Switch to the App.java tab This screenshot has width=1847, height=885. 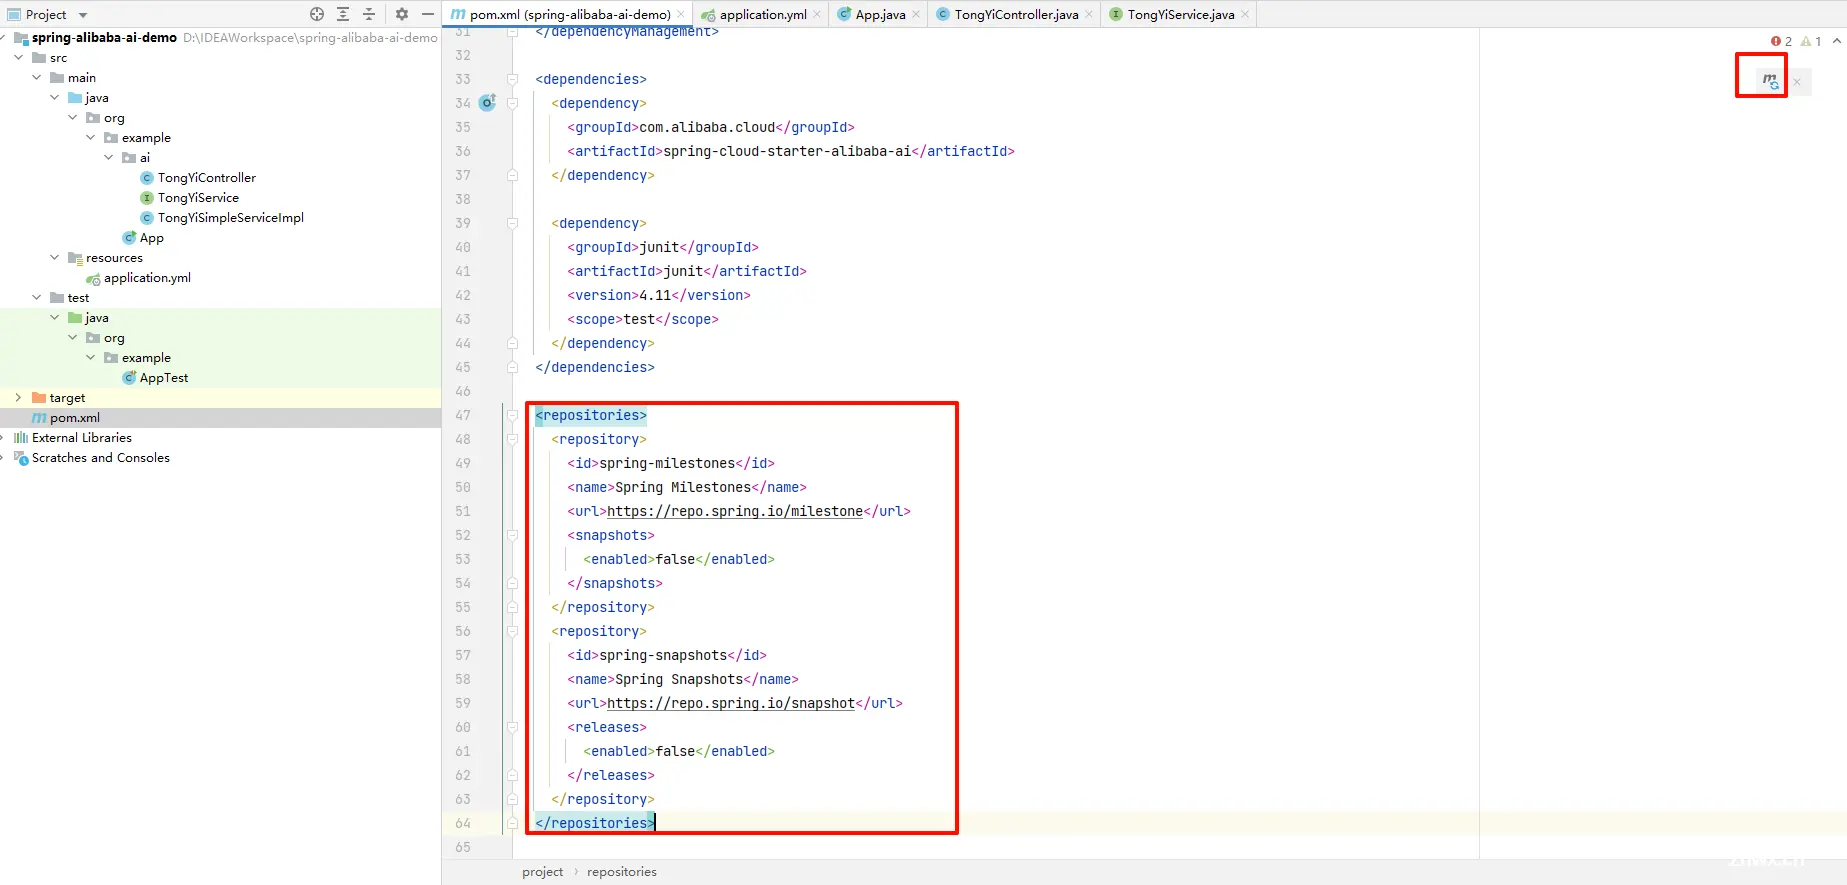point(880,14)
